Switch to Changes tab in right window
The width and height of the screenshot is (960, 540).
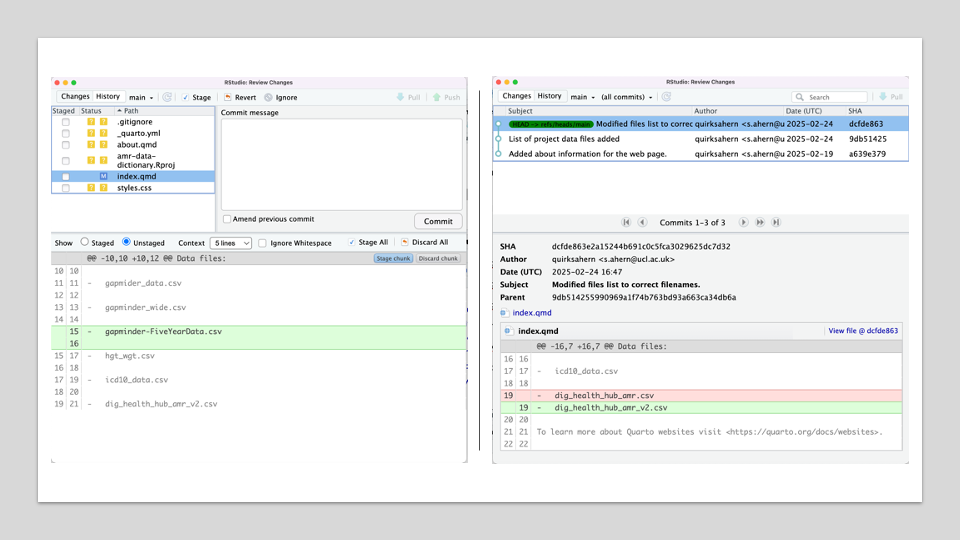click(517, 96)
